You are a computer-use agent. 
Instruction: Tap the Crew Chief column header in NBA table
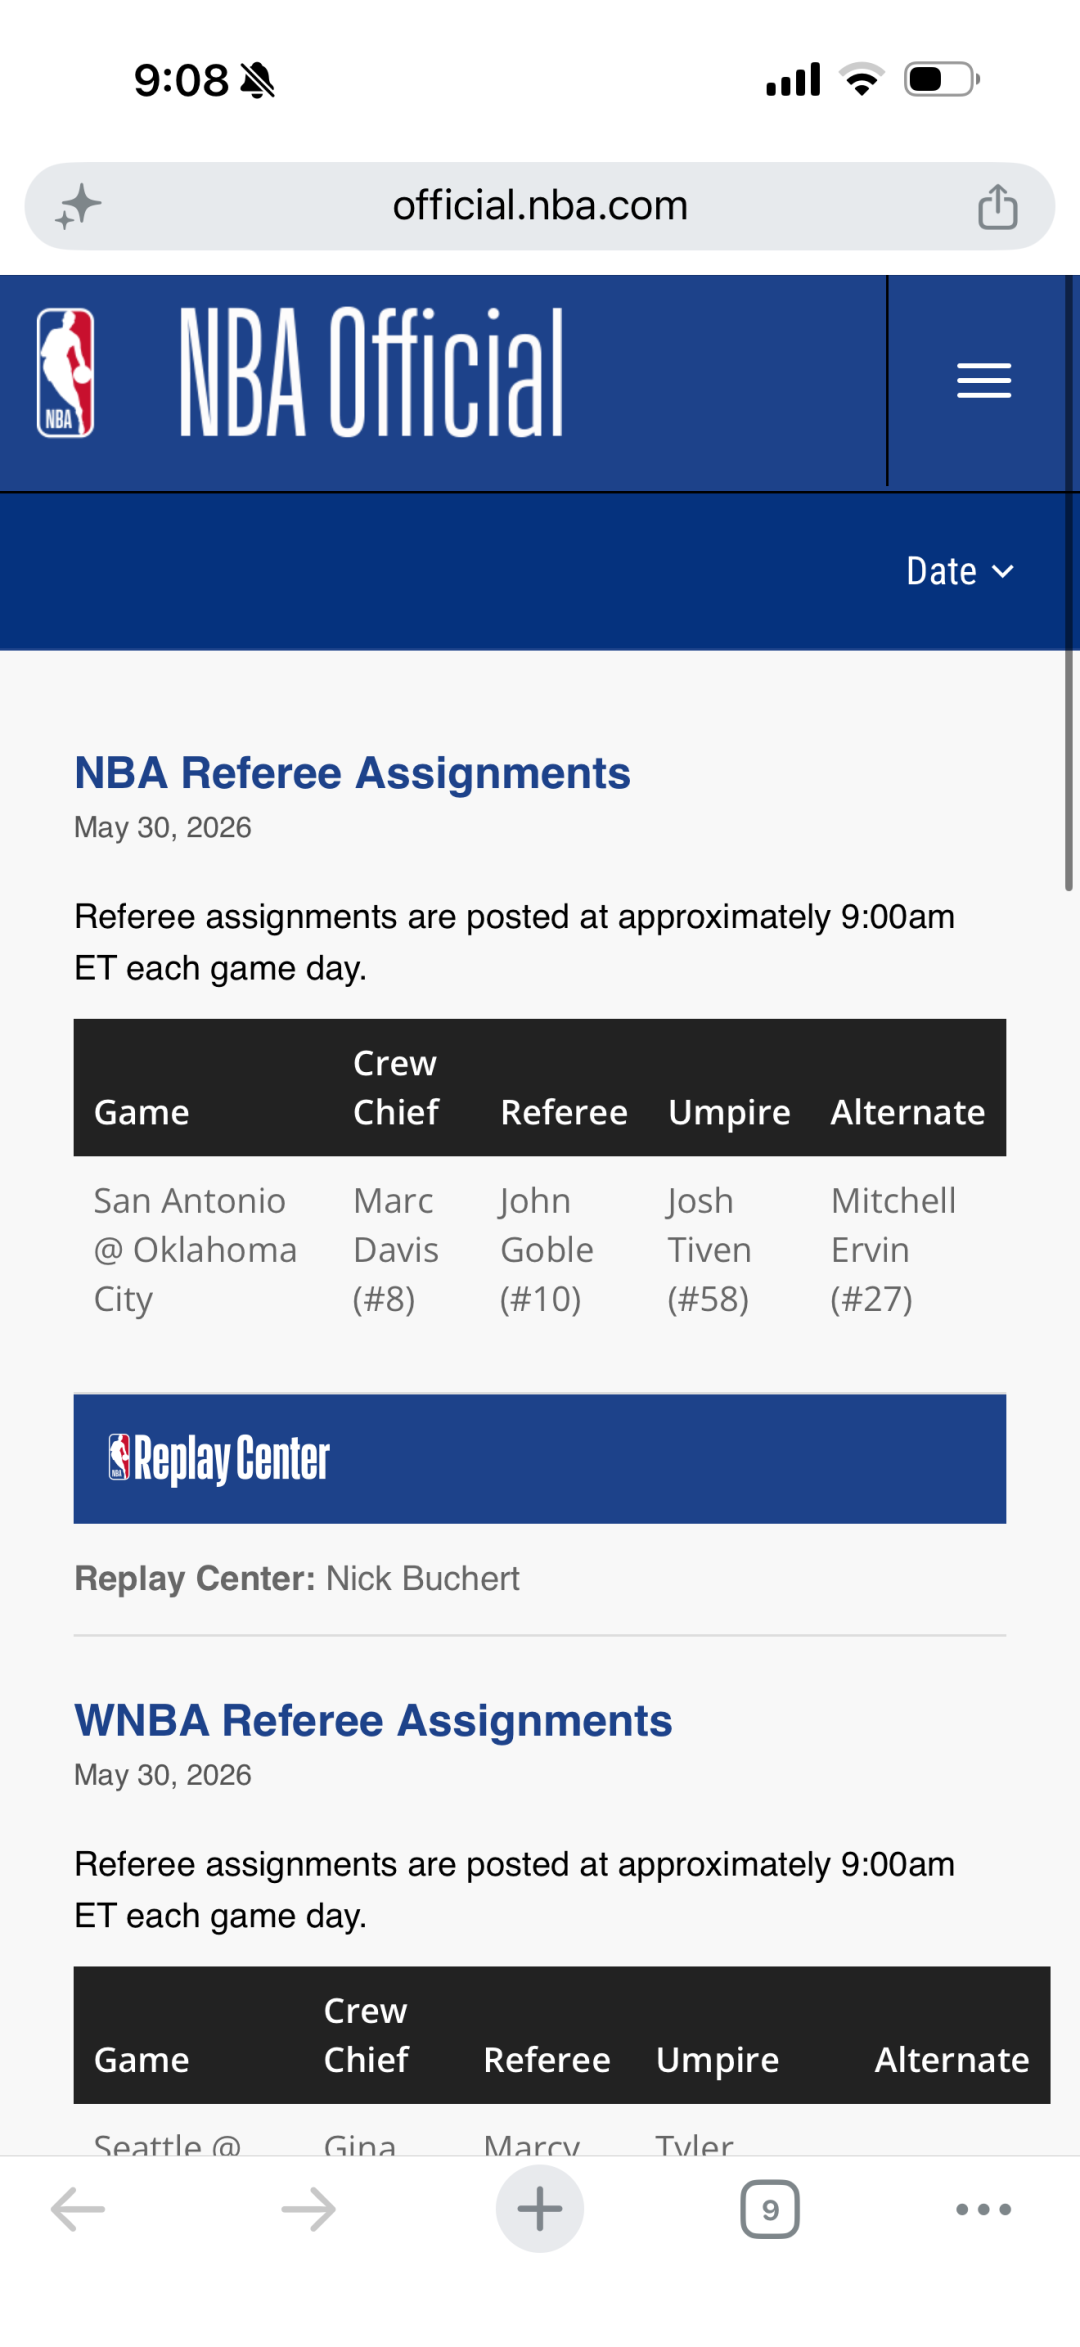(x=396, y=1087)
